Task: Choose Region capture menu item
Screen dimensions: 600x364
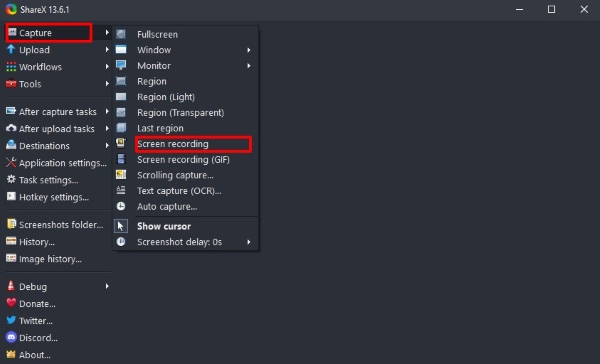Action: pos(186,81)
